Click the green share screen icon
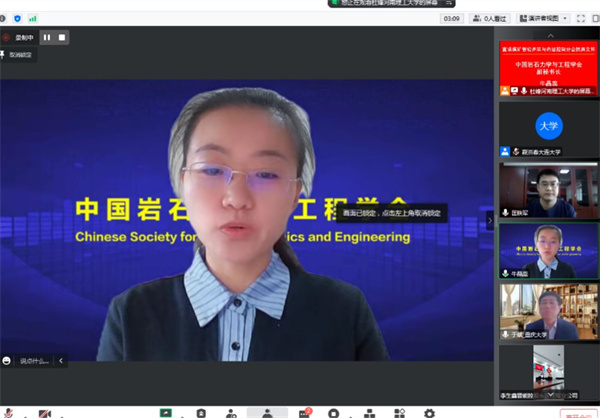Image resolution: width=600 pixels, height=418 pixels. tap(165, 413)
